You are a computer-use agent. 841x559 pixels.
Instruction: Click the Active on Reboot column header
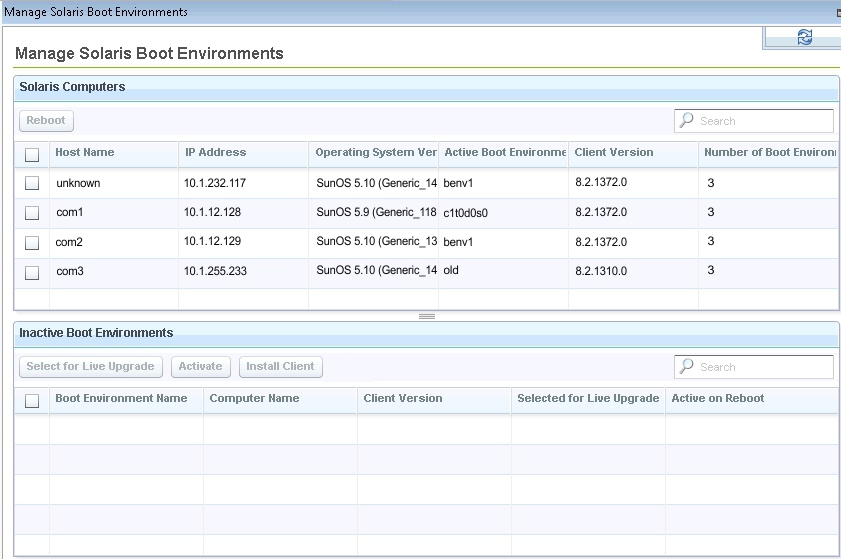click(x=718, y=399)
